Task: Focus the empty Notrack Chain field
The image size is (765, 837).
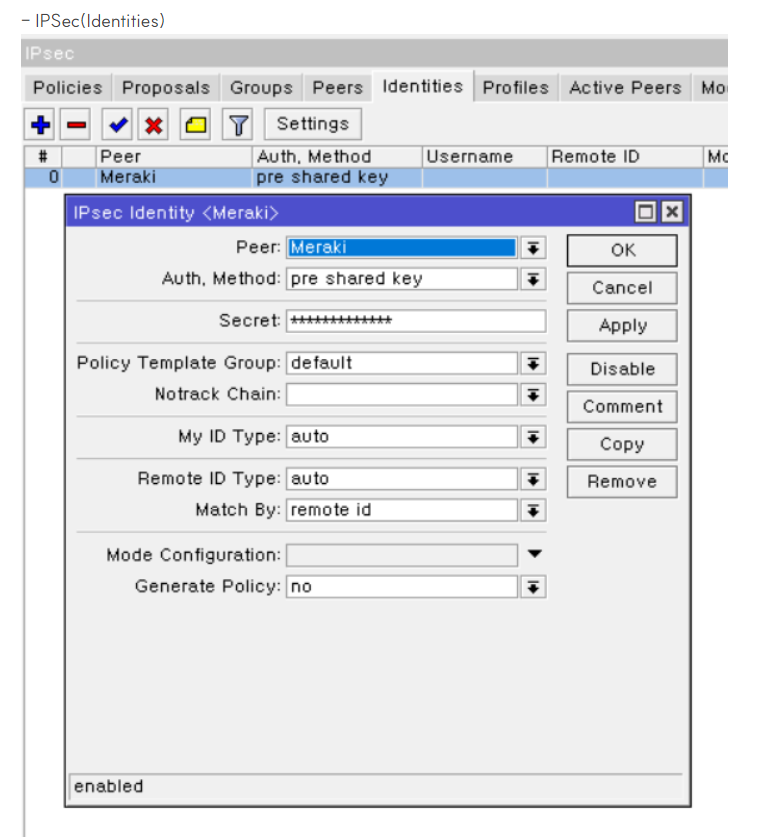Action: pos(402,395)
